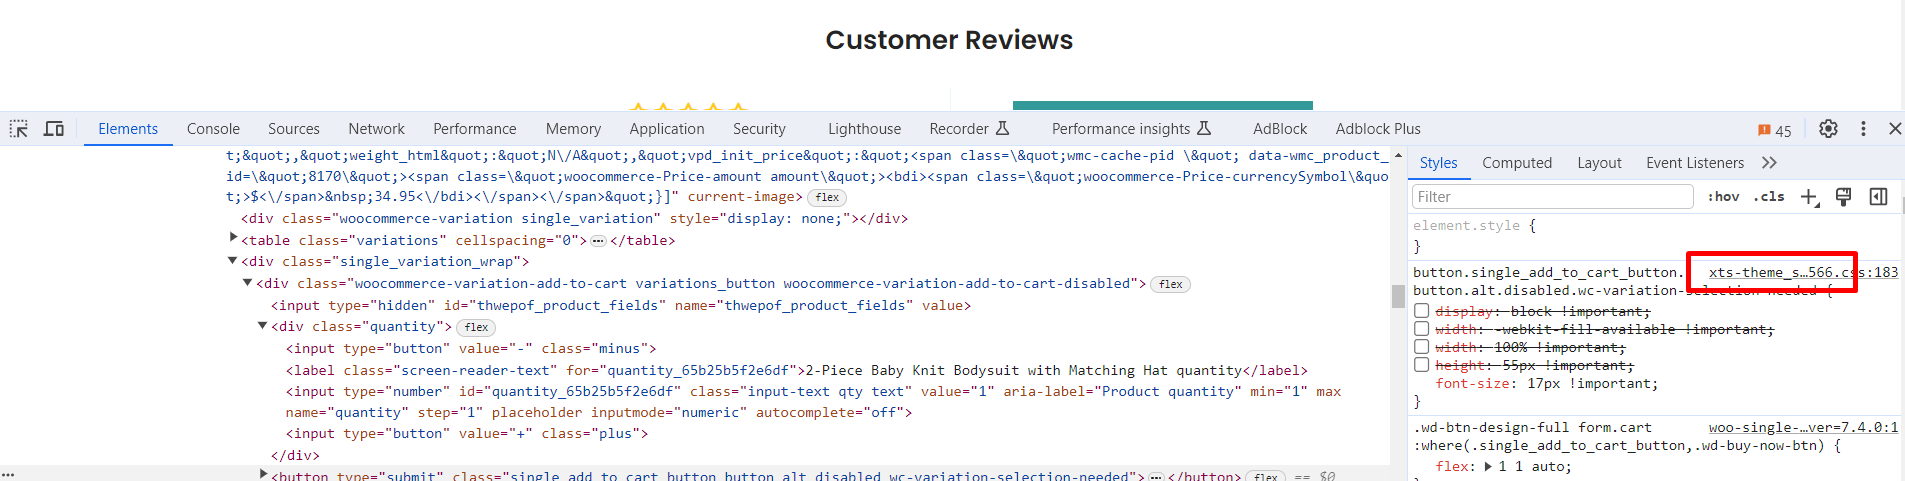Expand the flex shorthand value triangle
Viewport: 1905px width, 481px height.
1488,467
